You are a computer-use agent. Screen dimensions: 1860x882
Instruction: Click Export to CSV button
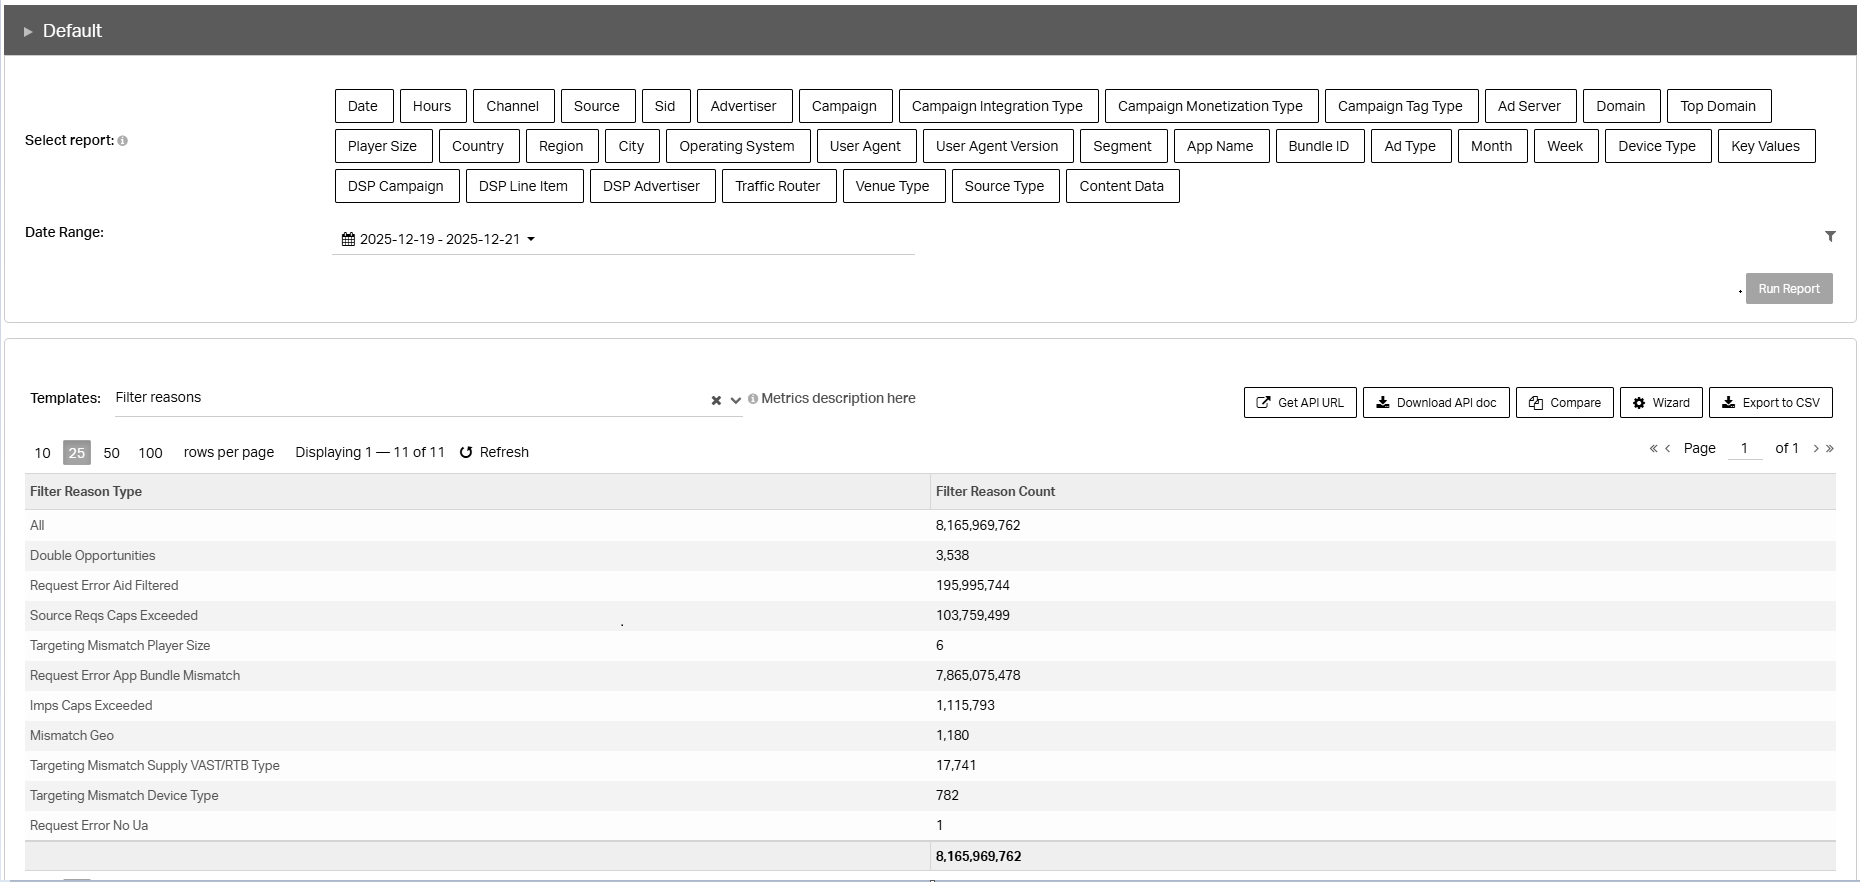1770,402
